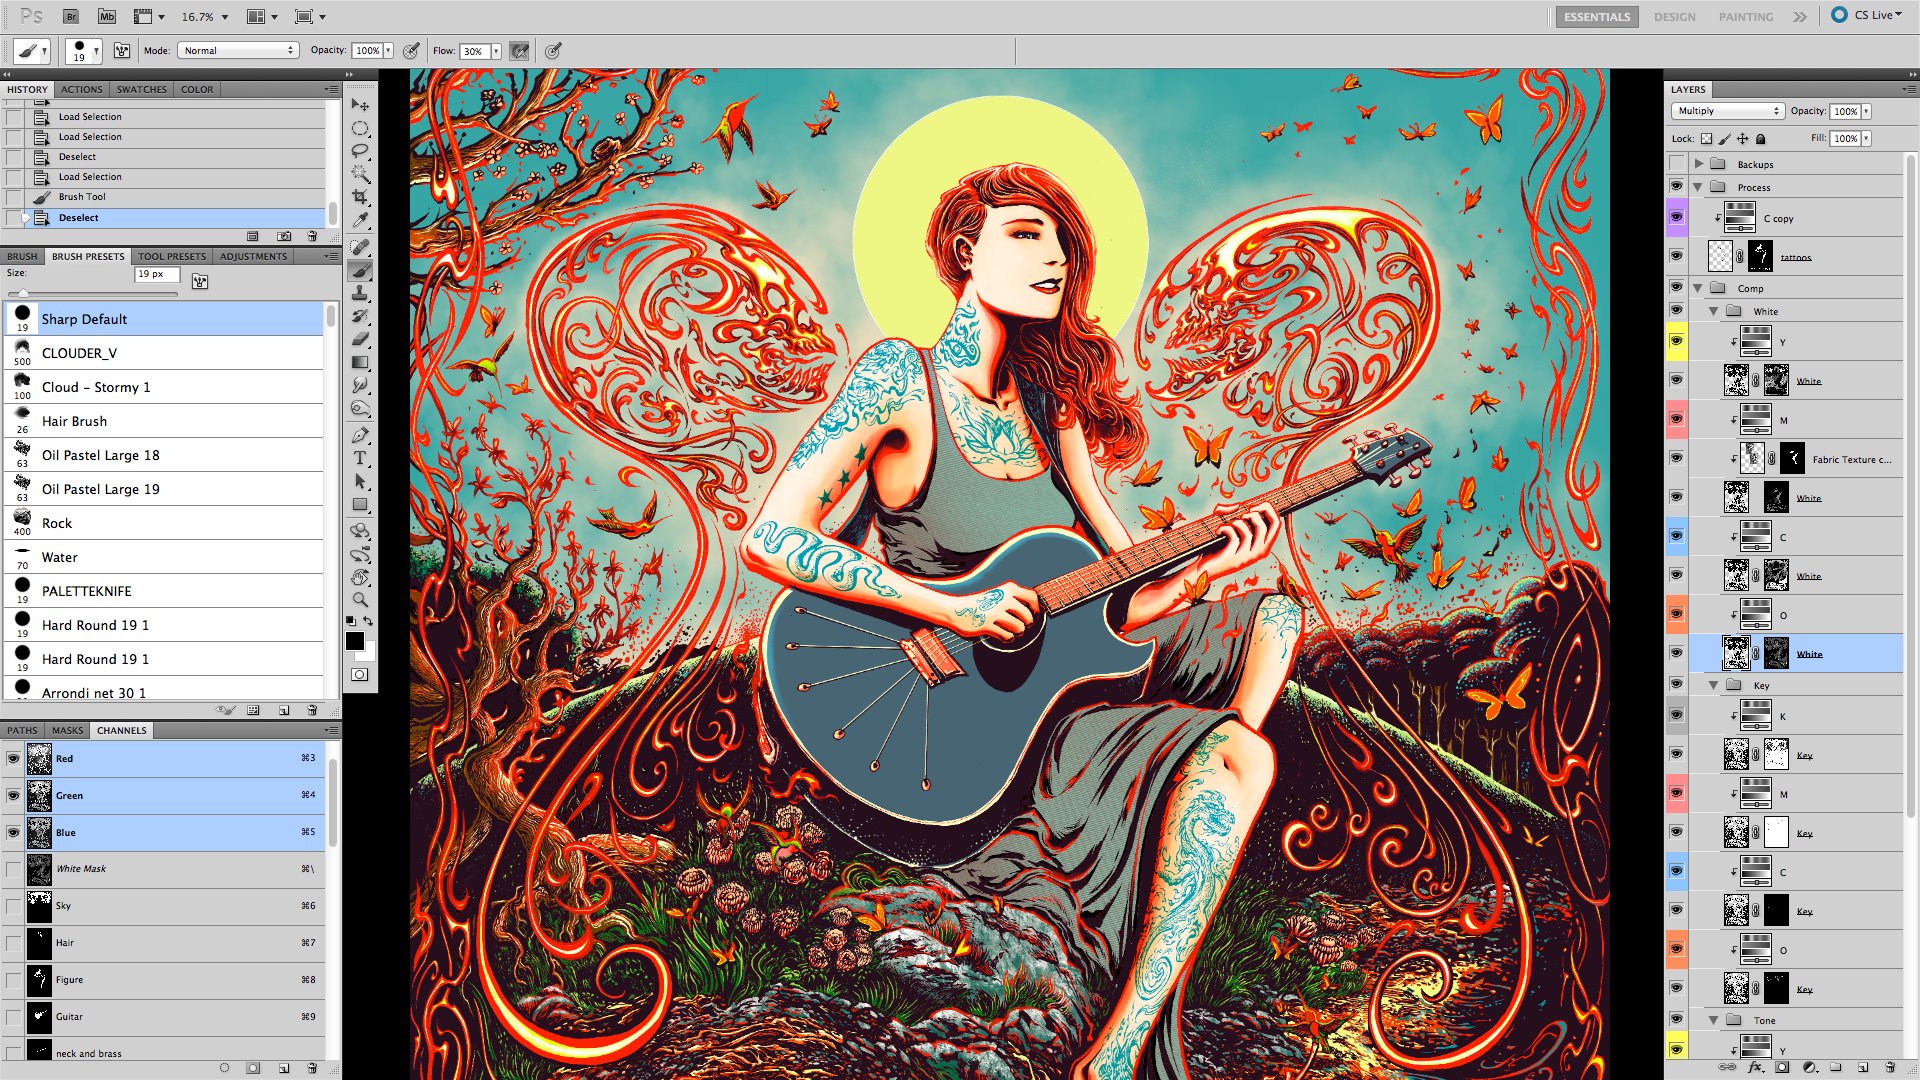Image resolution: width=1920 pixels, height=1080 pixels.
Task: Expand the Backups layer group
Action: point(1698,164)
